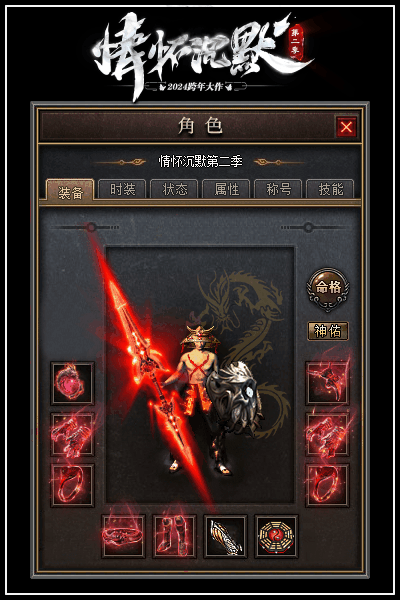400x600 pixels.
Task: Open the 状态 tab
Action: pos(175,189)
